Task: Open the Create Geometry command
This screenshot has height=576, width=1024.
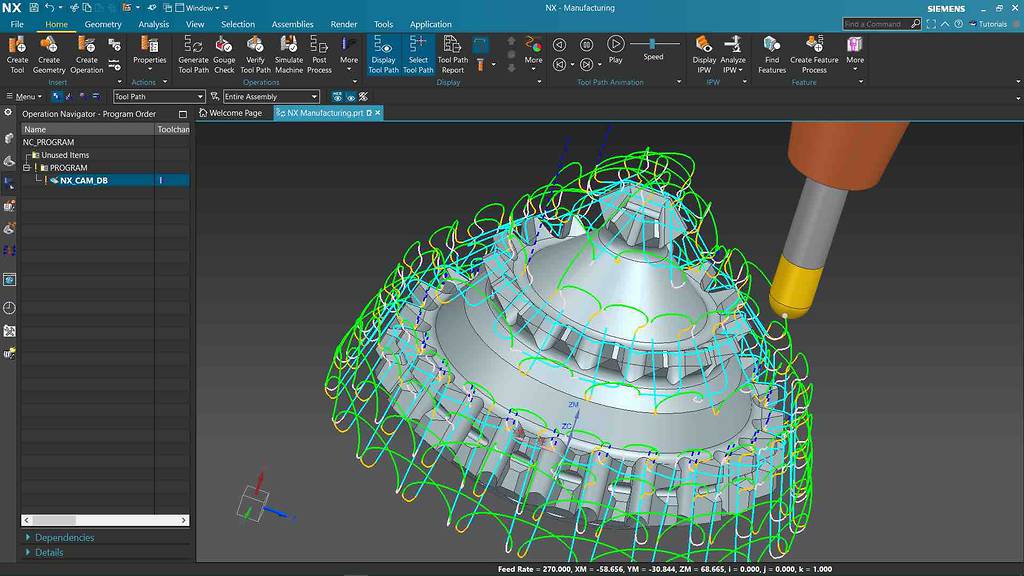Action: pyautogui.click(x=49, y=55)
